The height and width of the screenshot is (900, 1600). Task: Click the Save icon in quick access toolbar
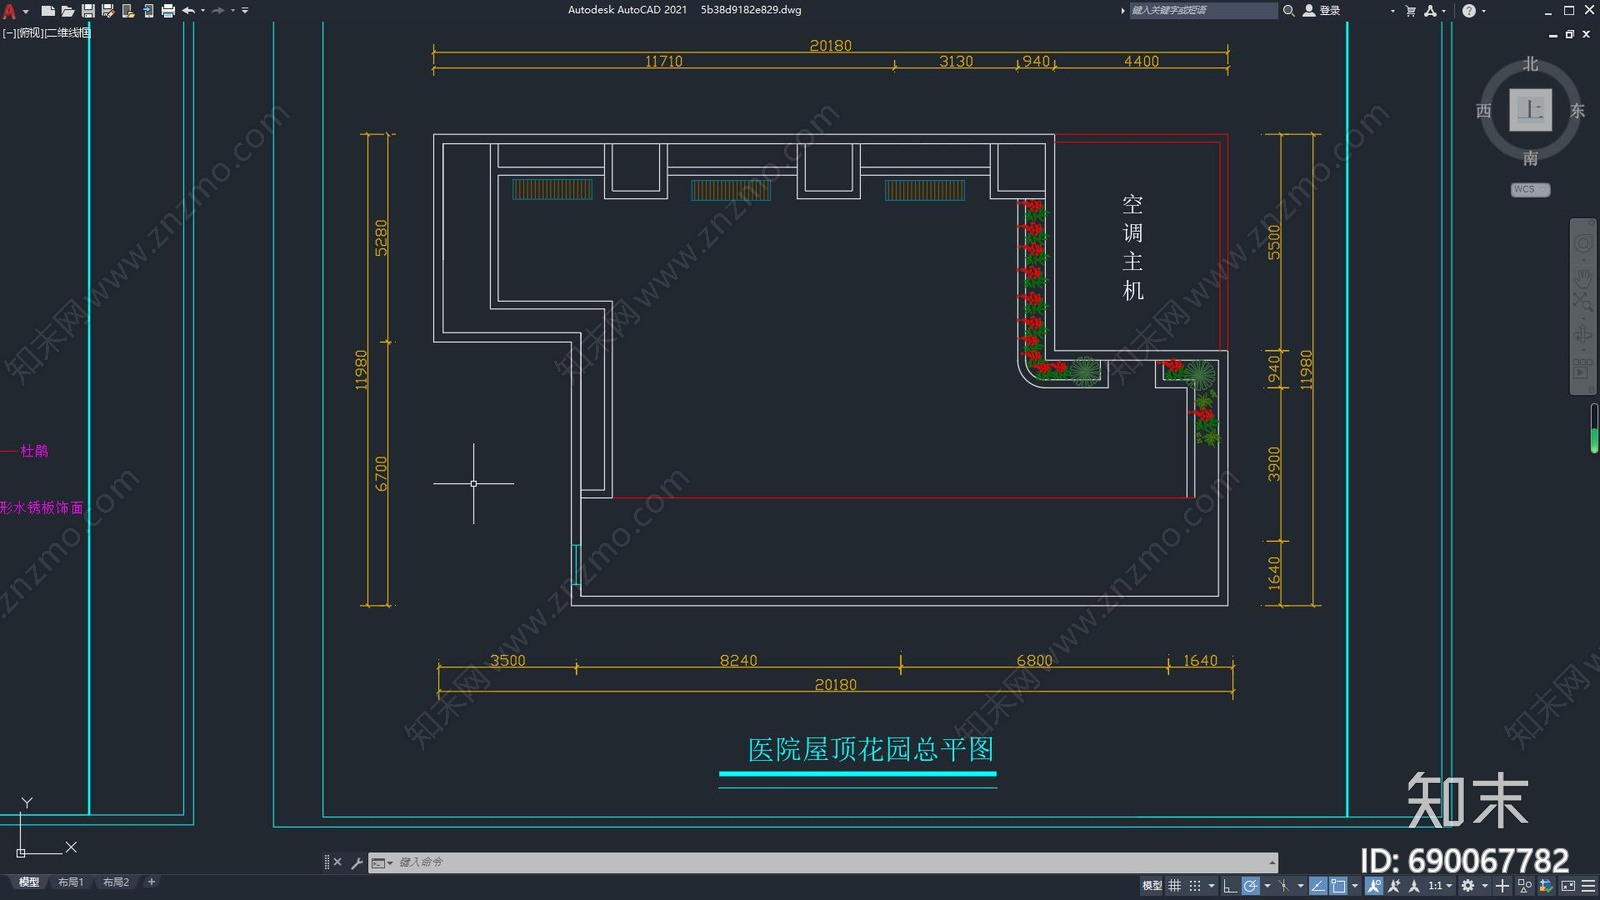tap(88, 10)
